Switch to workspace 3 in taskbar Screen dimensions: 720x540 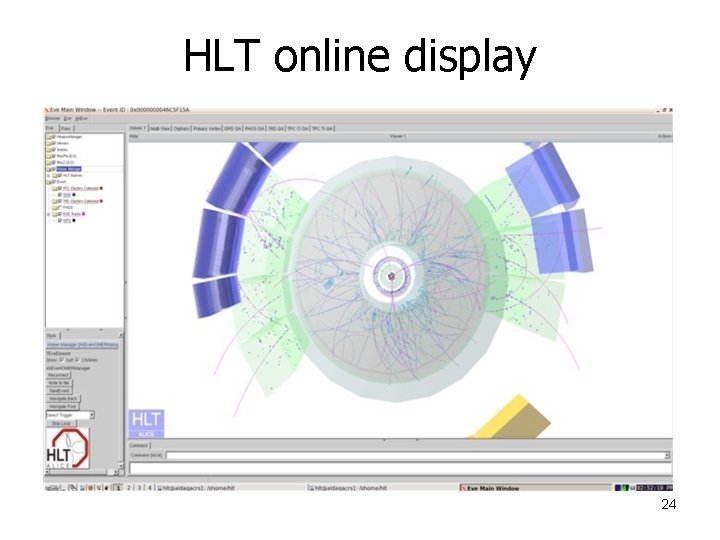139,488
